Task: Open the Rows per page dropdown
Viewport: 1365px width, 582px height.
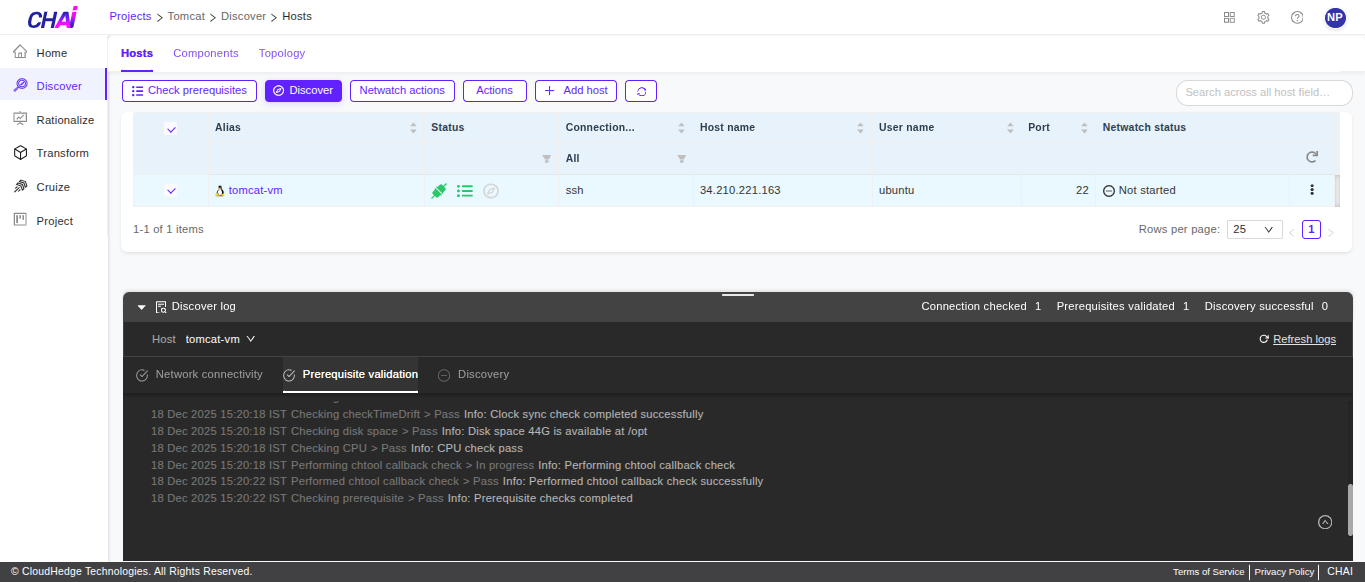Action: click(1255, 229)
